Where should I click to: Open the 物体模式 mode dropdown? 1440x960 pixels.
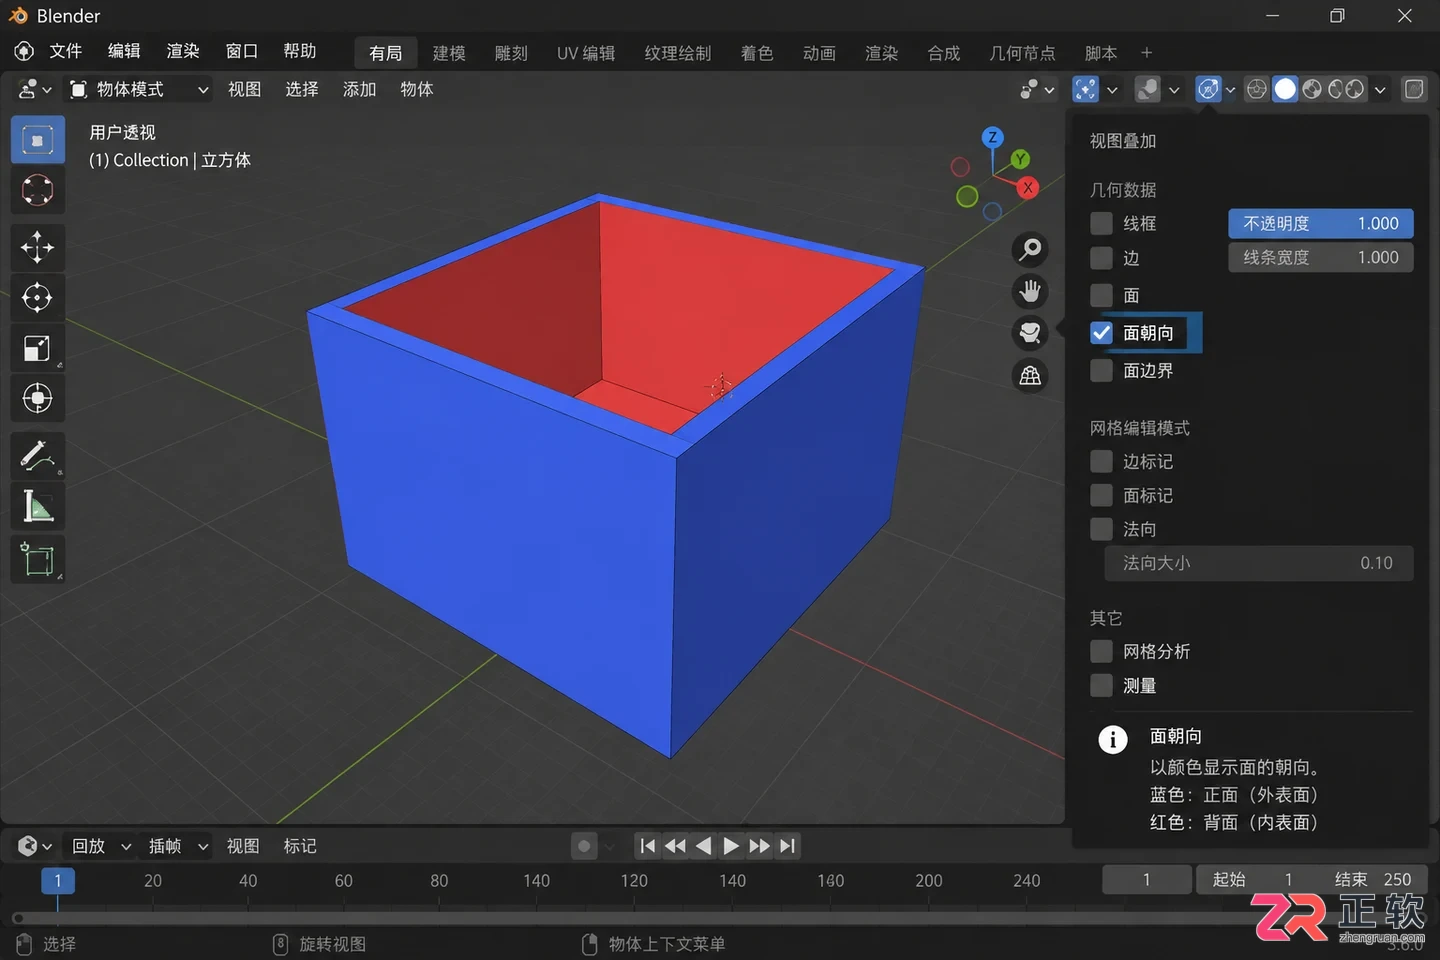click(x=139, y=89)
